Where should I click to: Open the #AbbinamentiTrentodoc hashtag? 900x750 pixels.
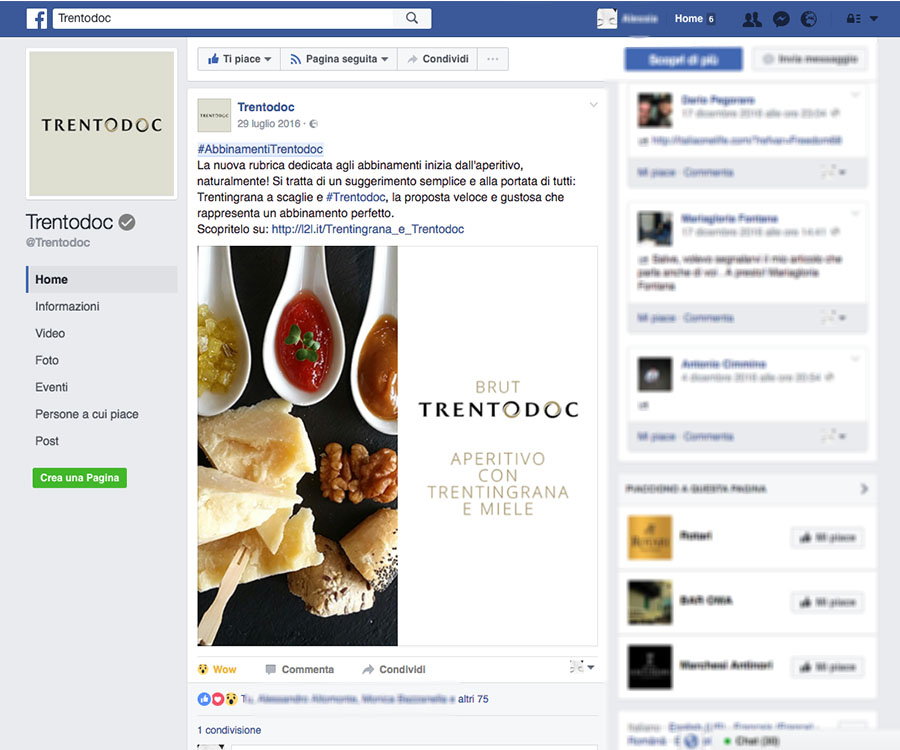click(x=260, y=149)
